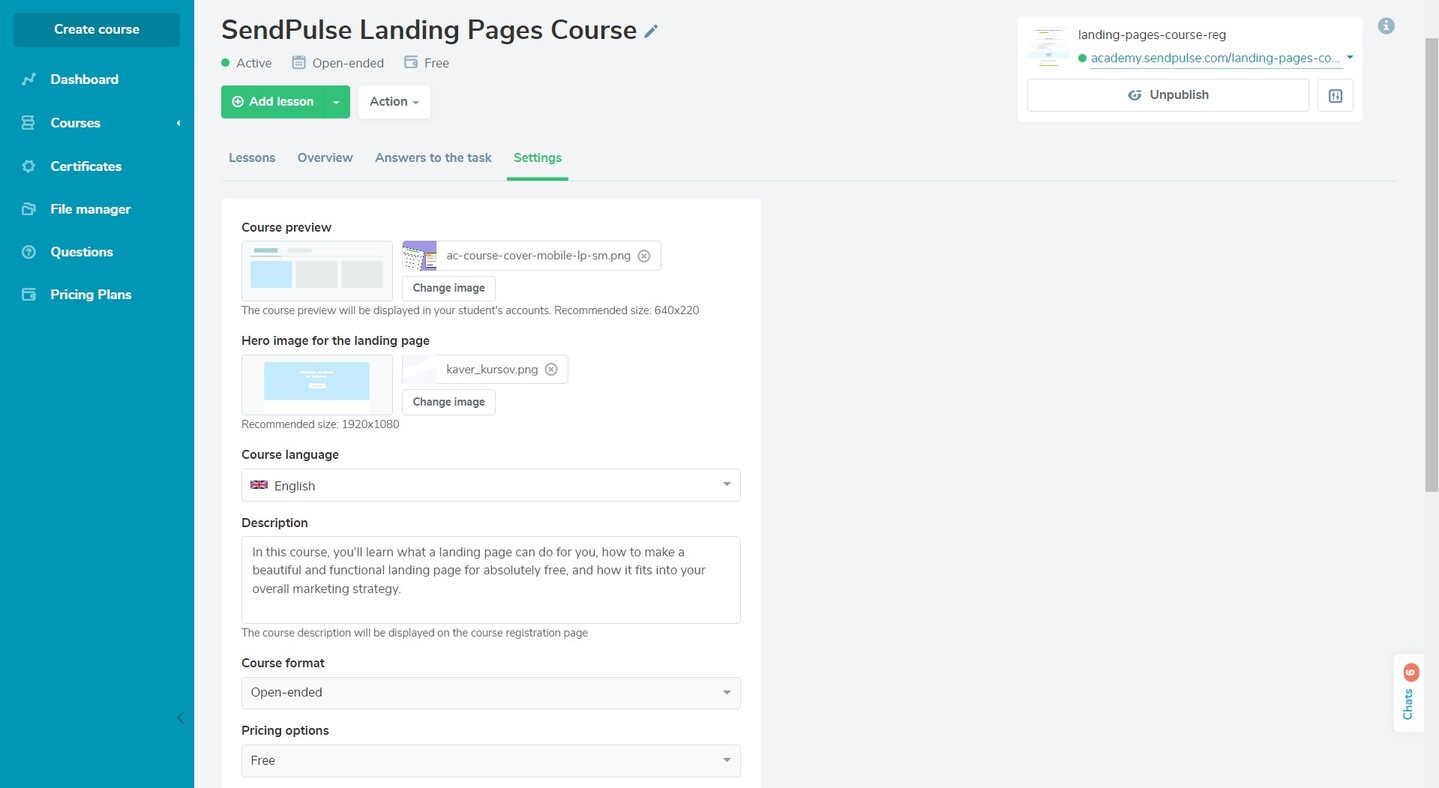
Task: Switch to the Lessons tab
Action: [252, 158]
